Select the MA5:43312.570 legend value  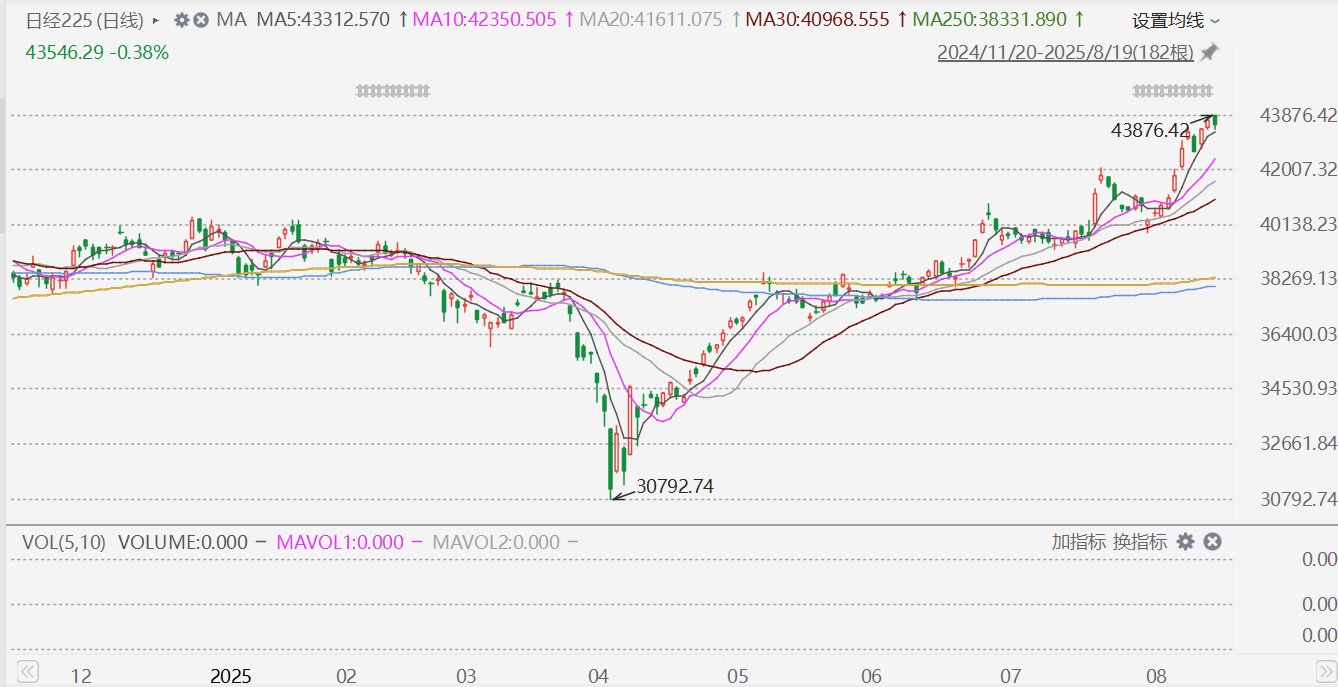[x=323, y=19]
